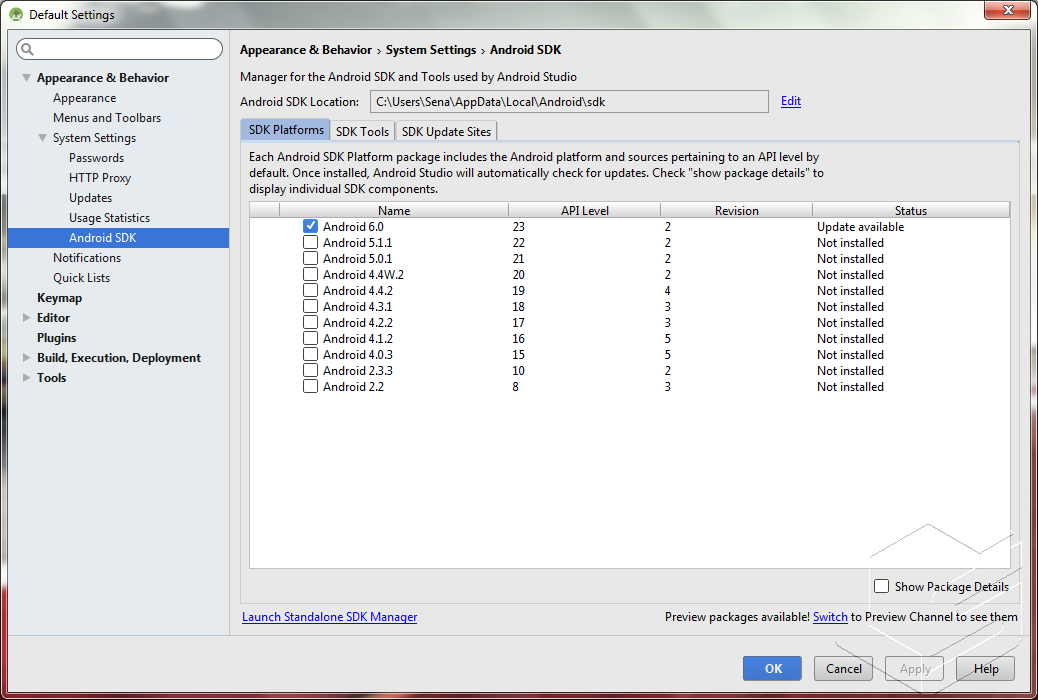Open the Updates settings page
Viewport: 1038px width, 700px height.
coord(91,197)
